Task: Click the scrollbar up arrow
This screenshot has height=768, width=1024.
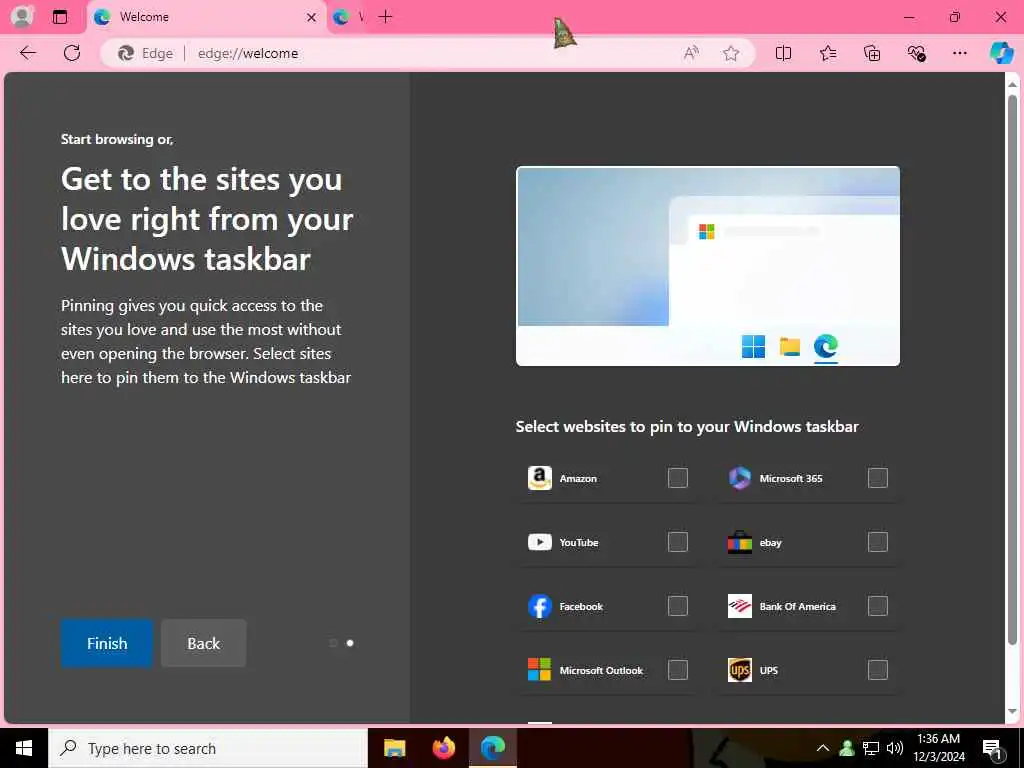Action: [1012, 84]
